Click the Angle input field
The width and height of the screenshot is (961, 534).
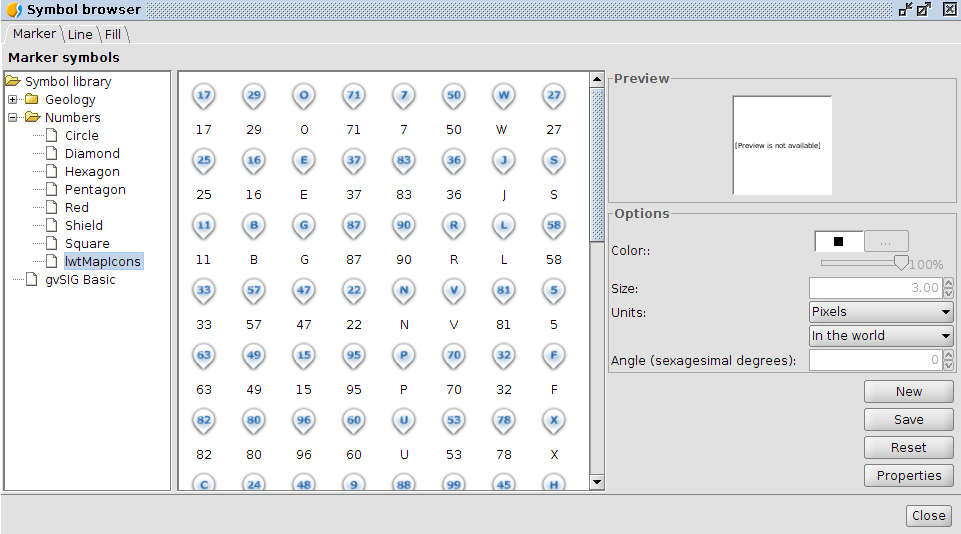(x=874, y=360)
